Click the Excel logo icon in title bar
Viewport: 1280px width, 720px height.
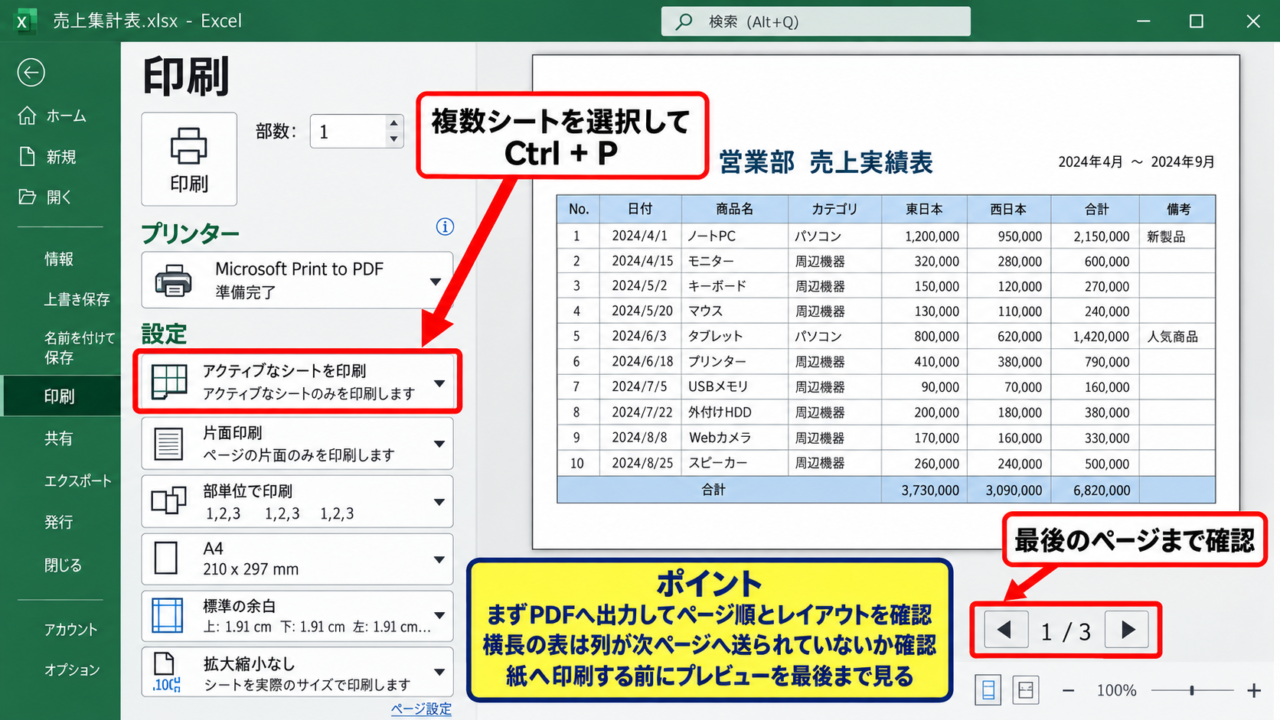25,20
